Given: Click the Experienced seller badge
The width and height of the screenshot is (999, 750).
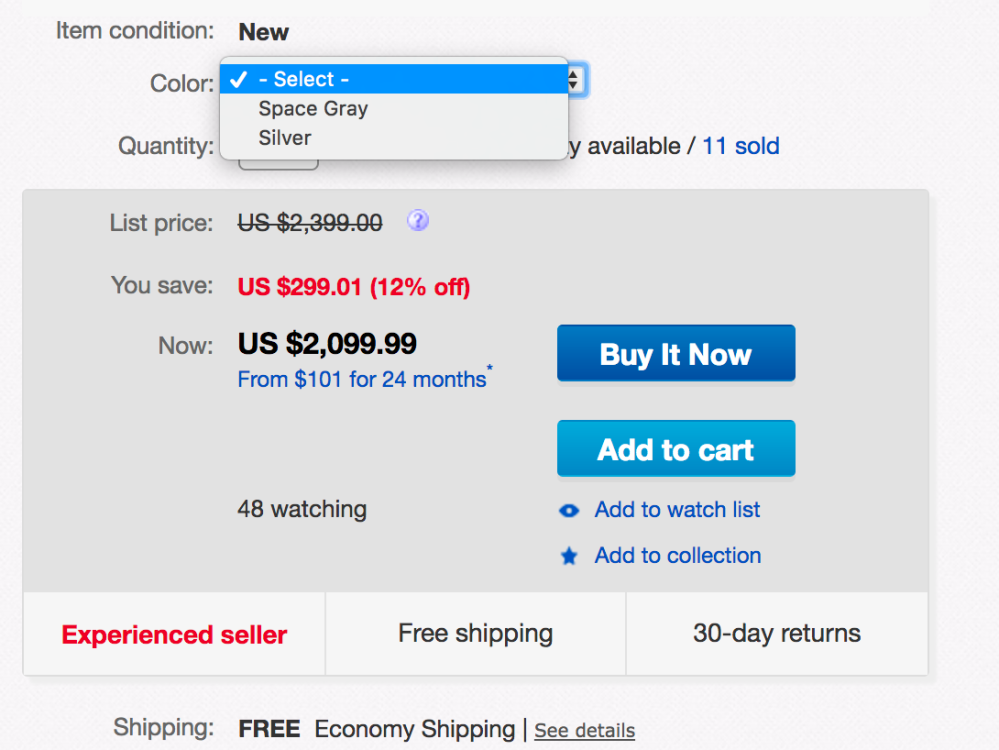Looking at the screenshot, I should [174, 634].
